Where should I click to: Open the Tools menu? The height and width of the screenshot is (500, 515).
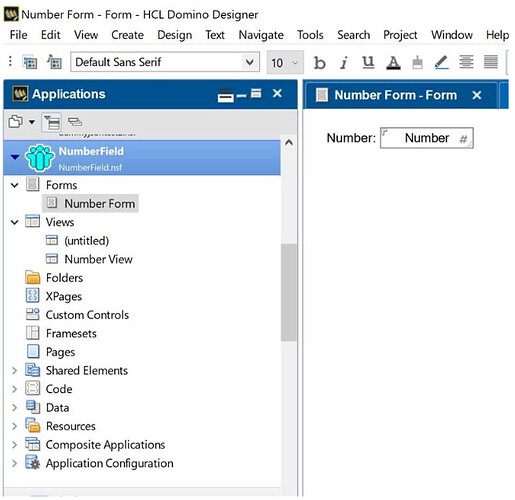click(x=310, y=35)
